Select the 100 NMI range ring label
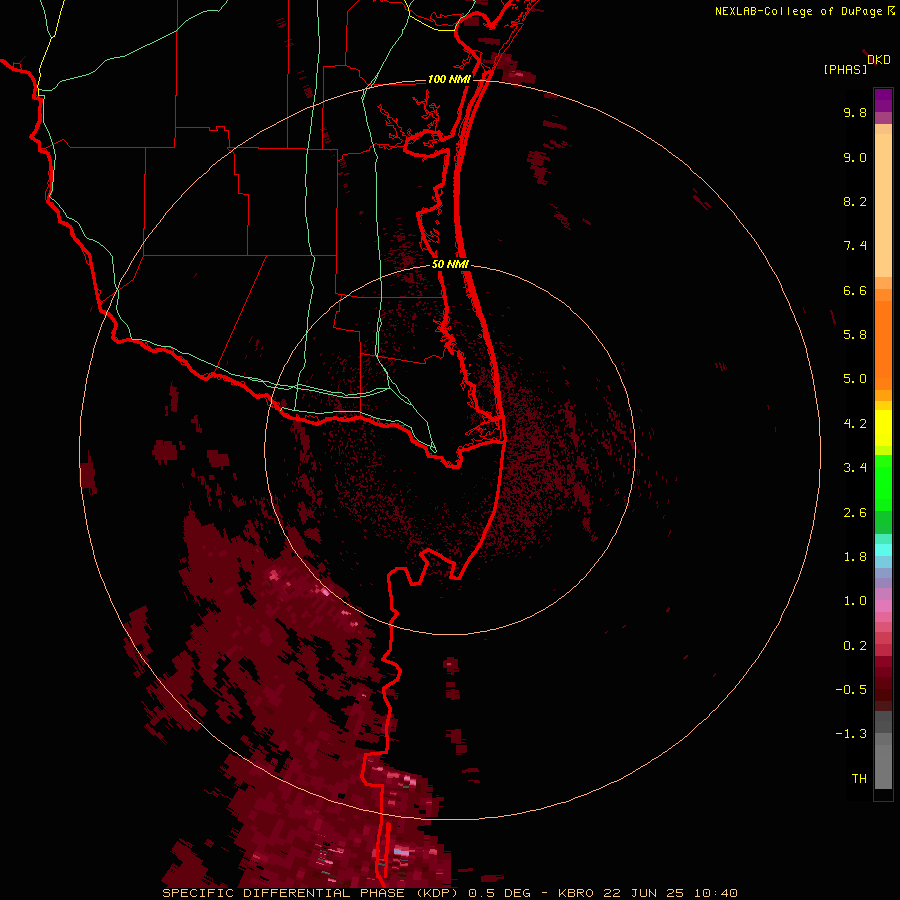This screenshot has height=900, width=900. click(x=449, y=79)
